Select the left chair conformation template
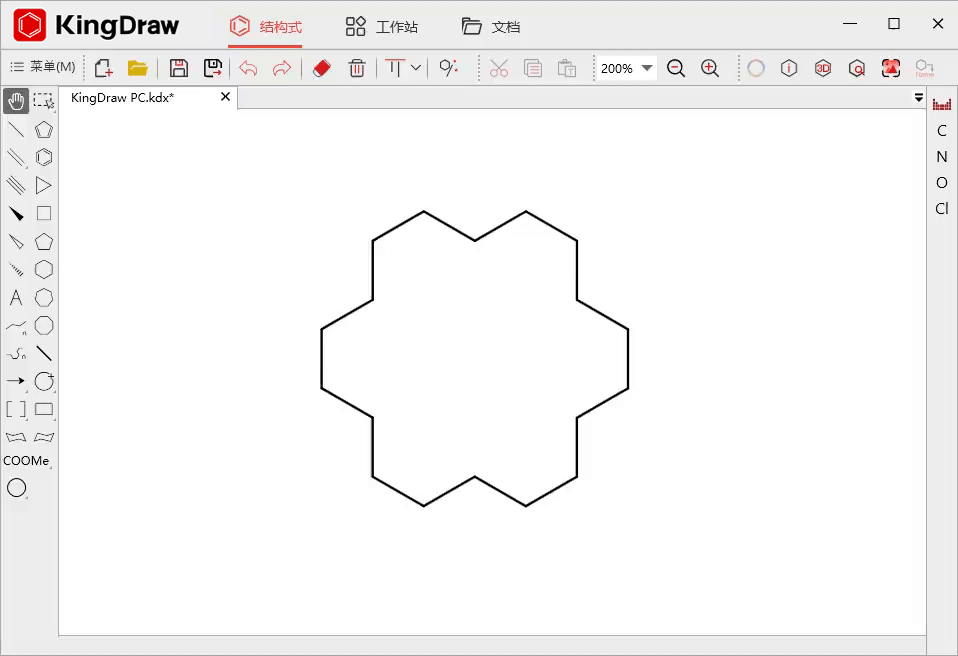 (x=16, y=437)
